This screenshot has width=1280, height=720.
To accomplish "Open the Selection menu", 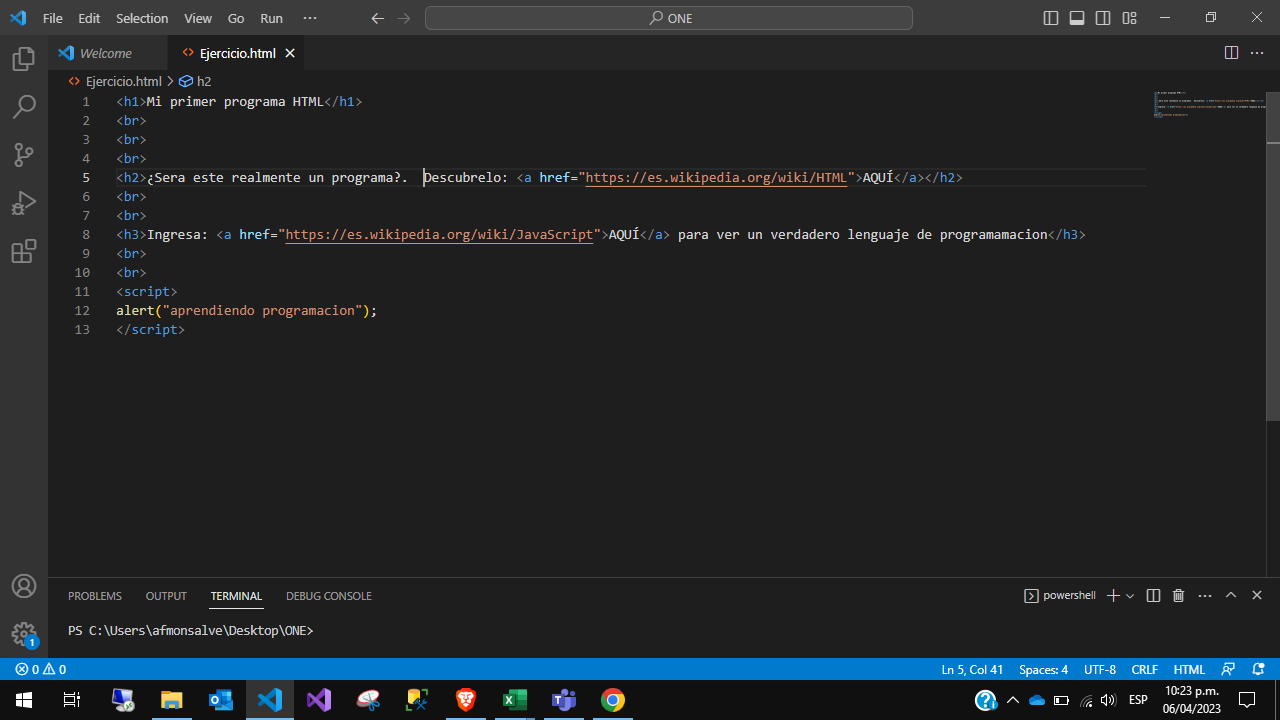I will click(x=142, y=18).
